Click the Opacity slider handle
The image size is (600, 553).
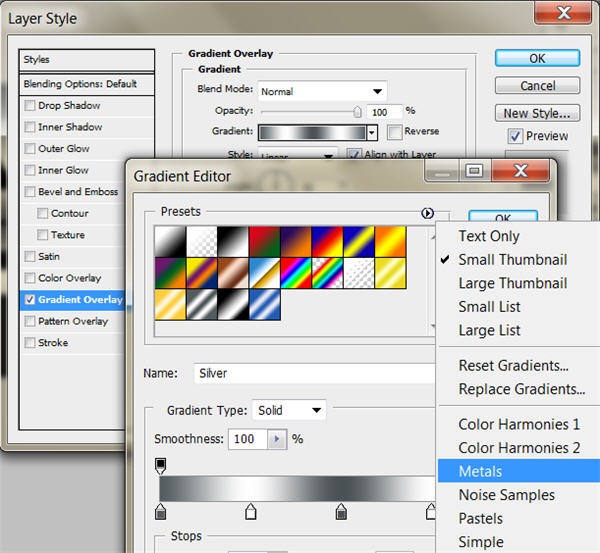click(358, 111)
